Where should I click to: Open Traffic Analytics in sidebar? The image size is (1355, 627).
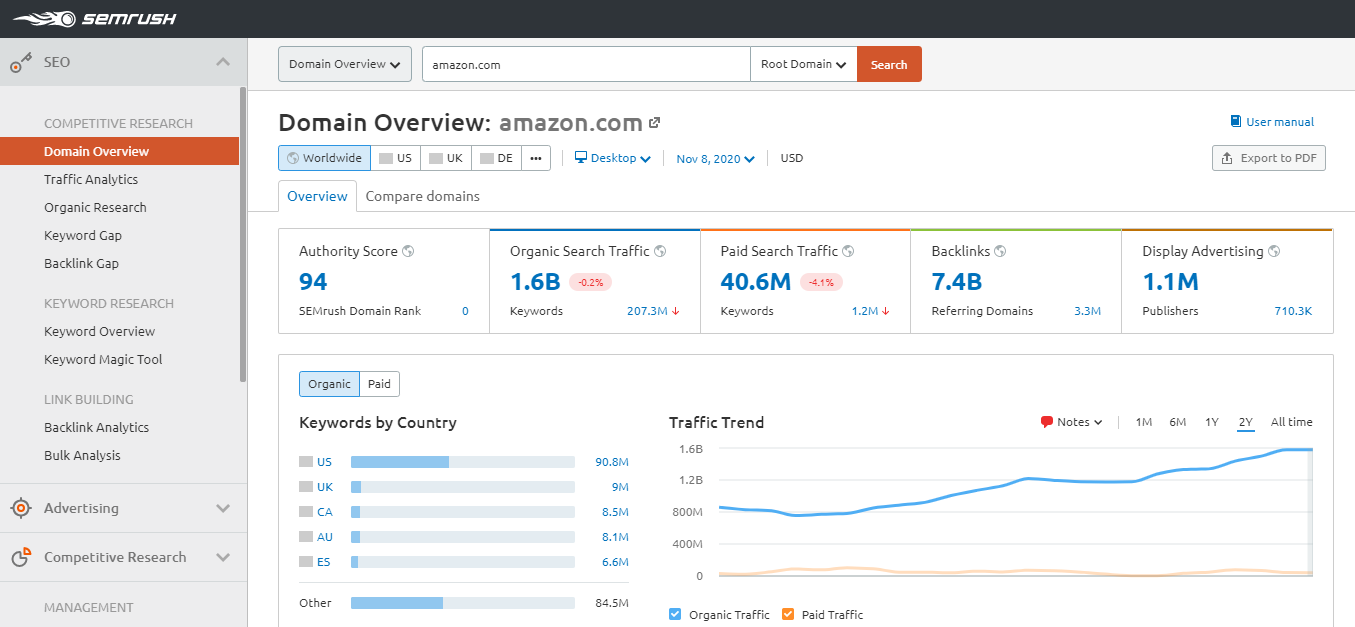tap(91, 179)
